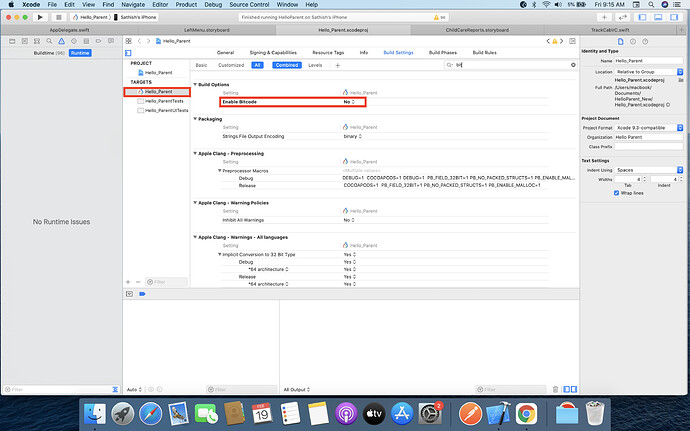
Task: Click the Basic settings filter
Action: pyautogui.click(x=201, y=65)
